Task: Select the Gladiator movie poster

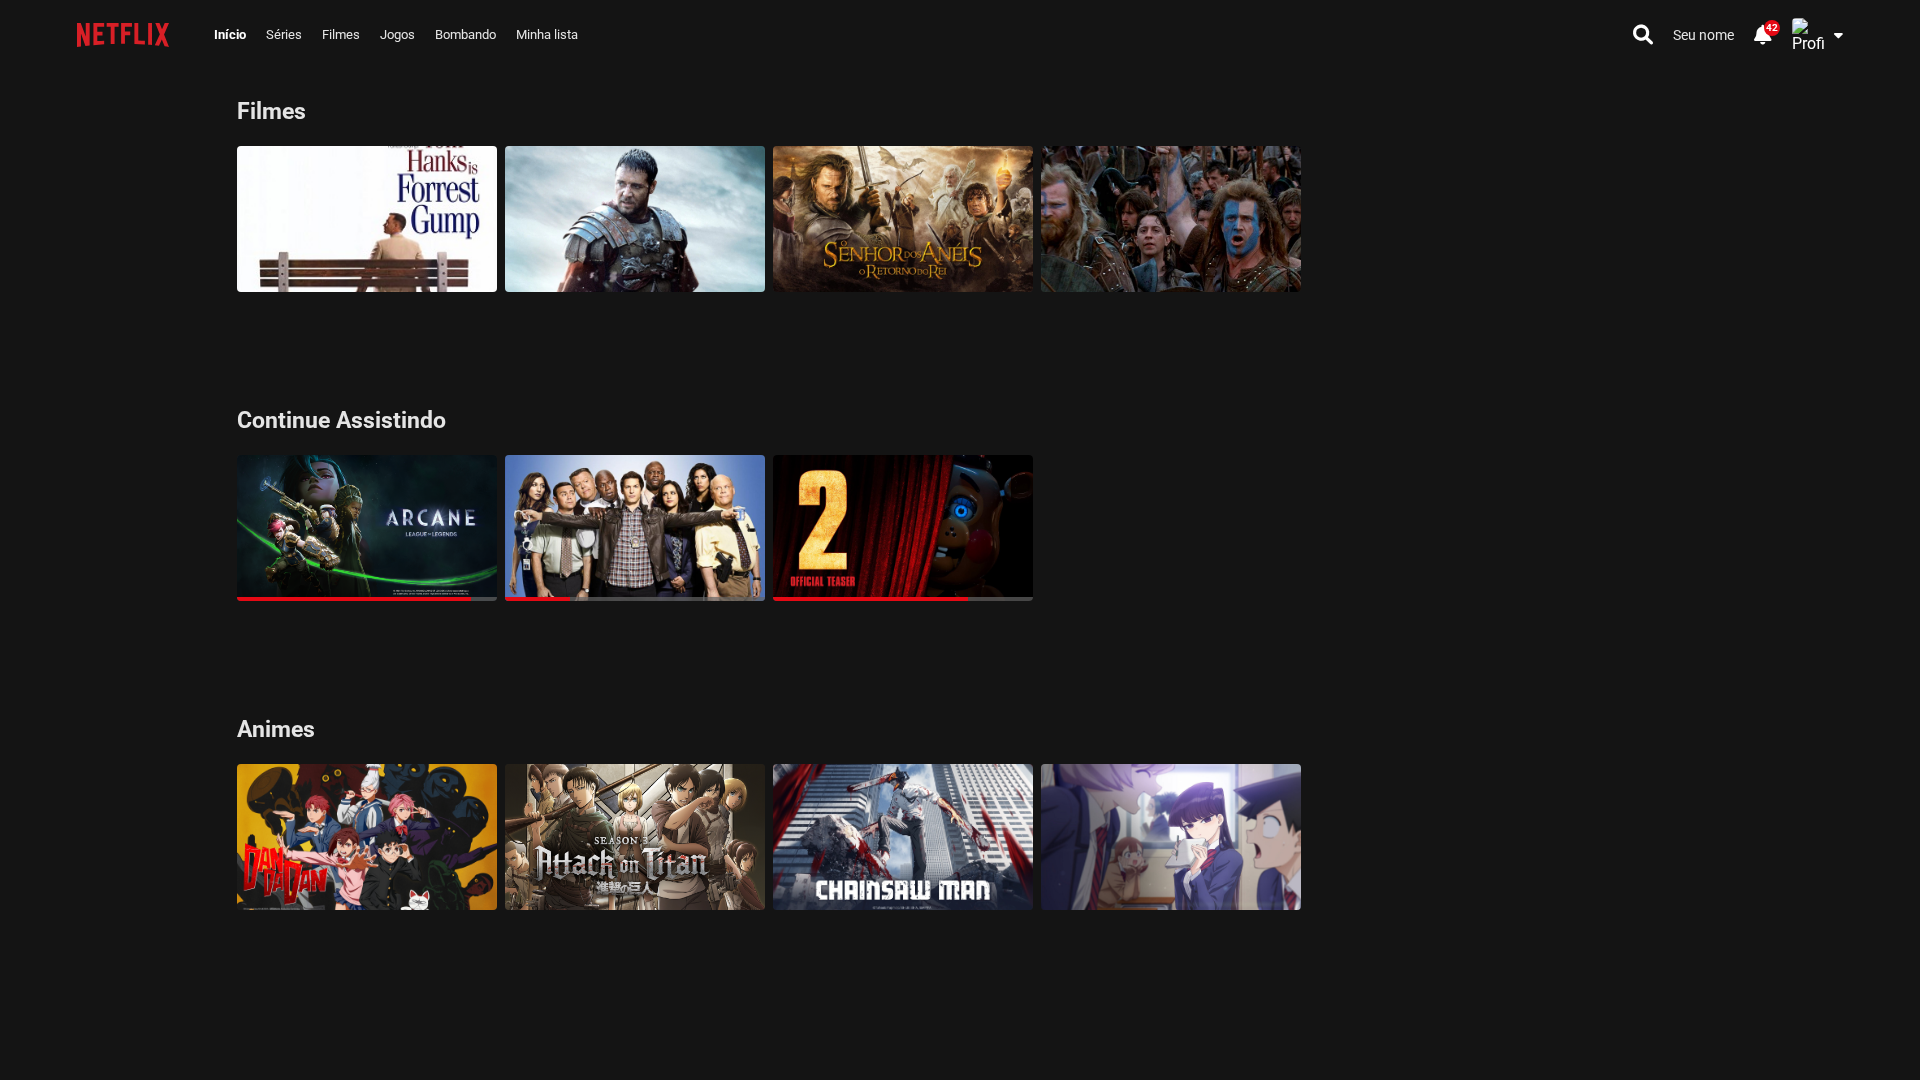Action: (x=635, y=219)
